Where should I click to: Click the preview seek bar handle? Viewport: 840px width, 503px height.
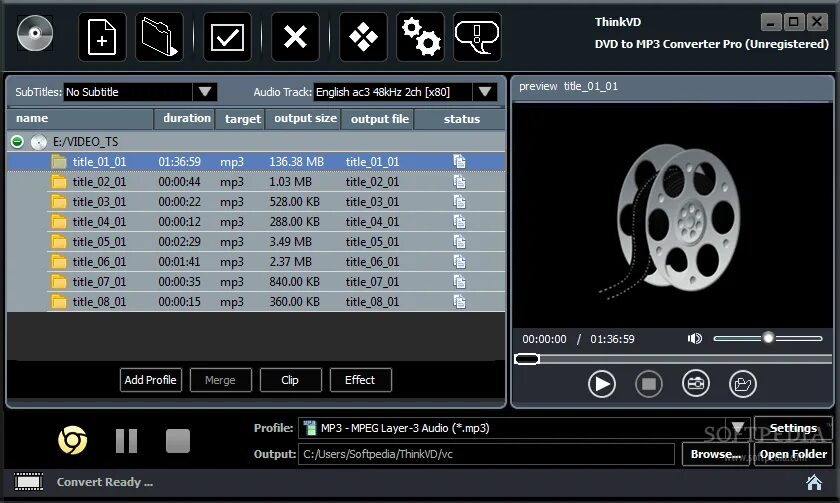[527, 359]
